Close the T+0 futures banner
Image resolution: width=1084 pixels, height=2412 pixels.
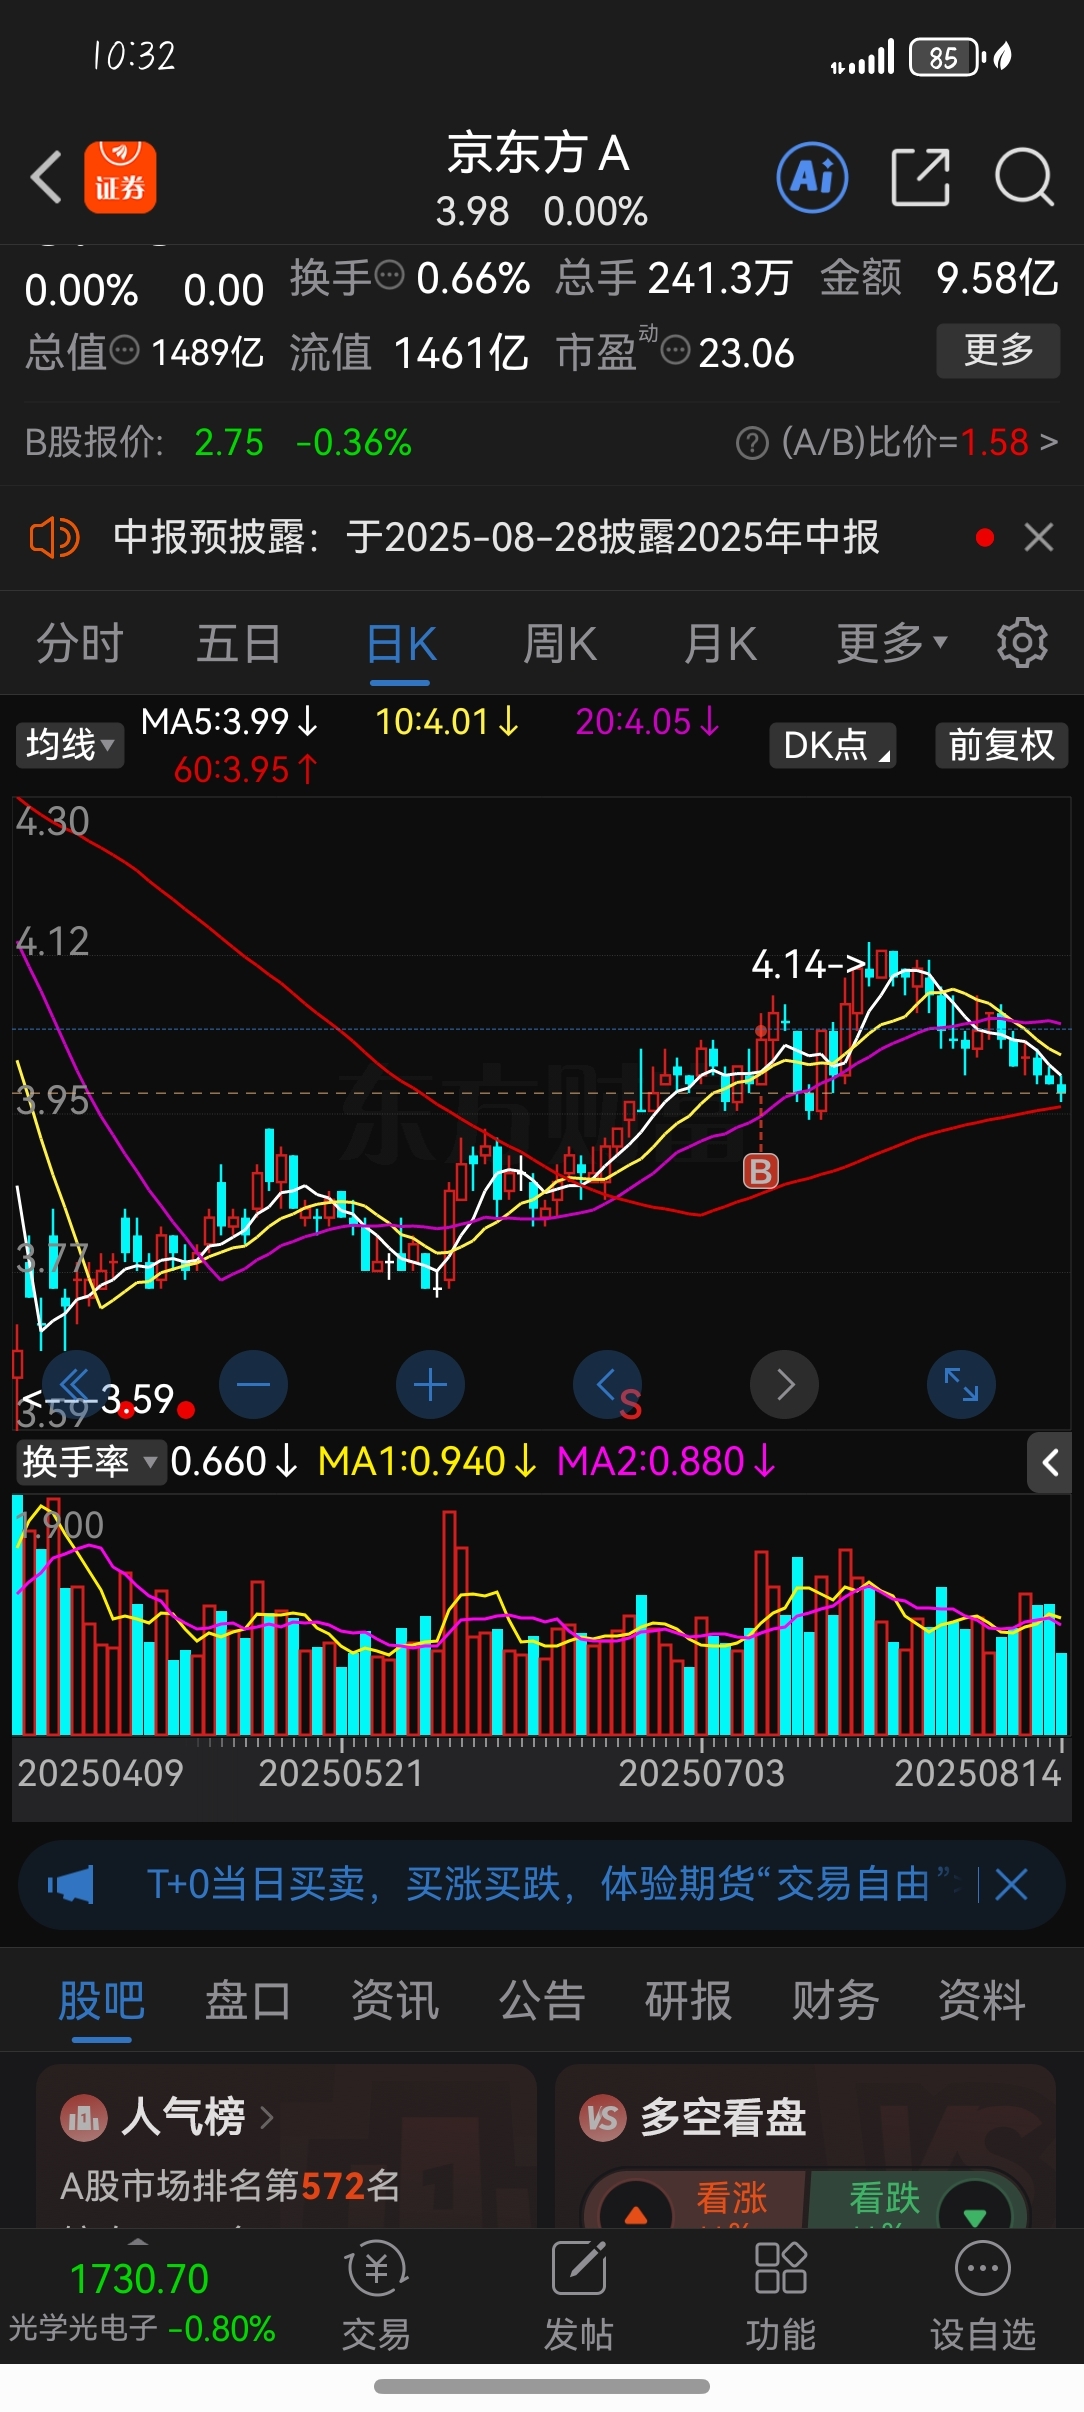tap(1011, 1885)
